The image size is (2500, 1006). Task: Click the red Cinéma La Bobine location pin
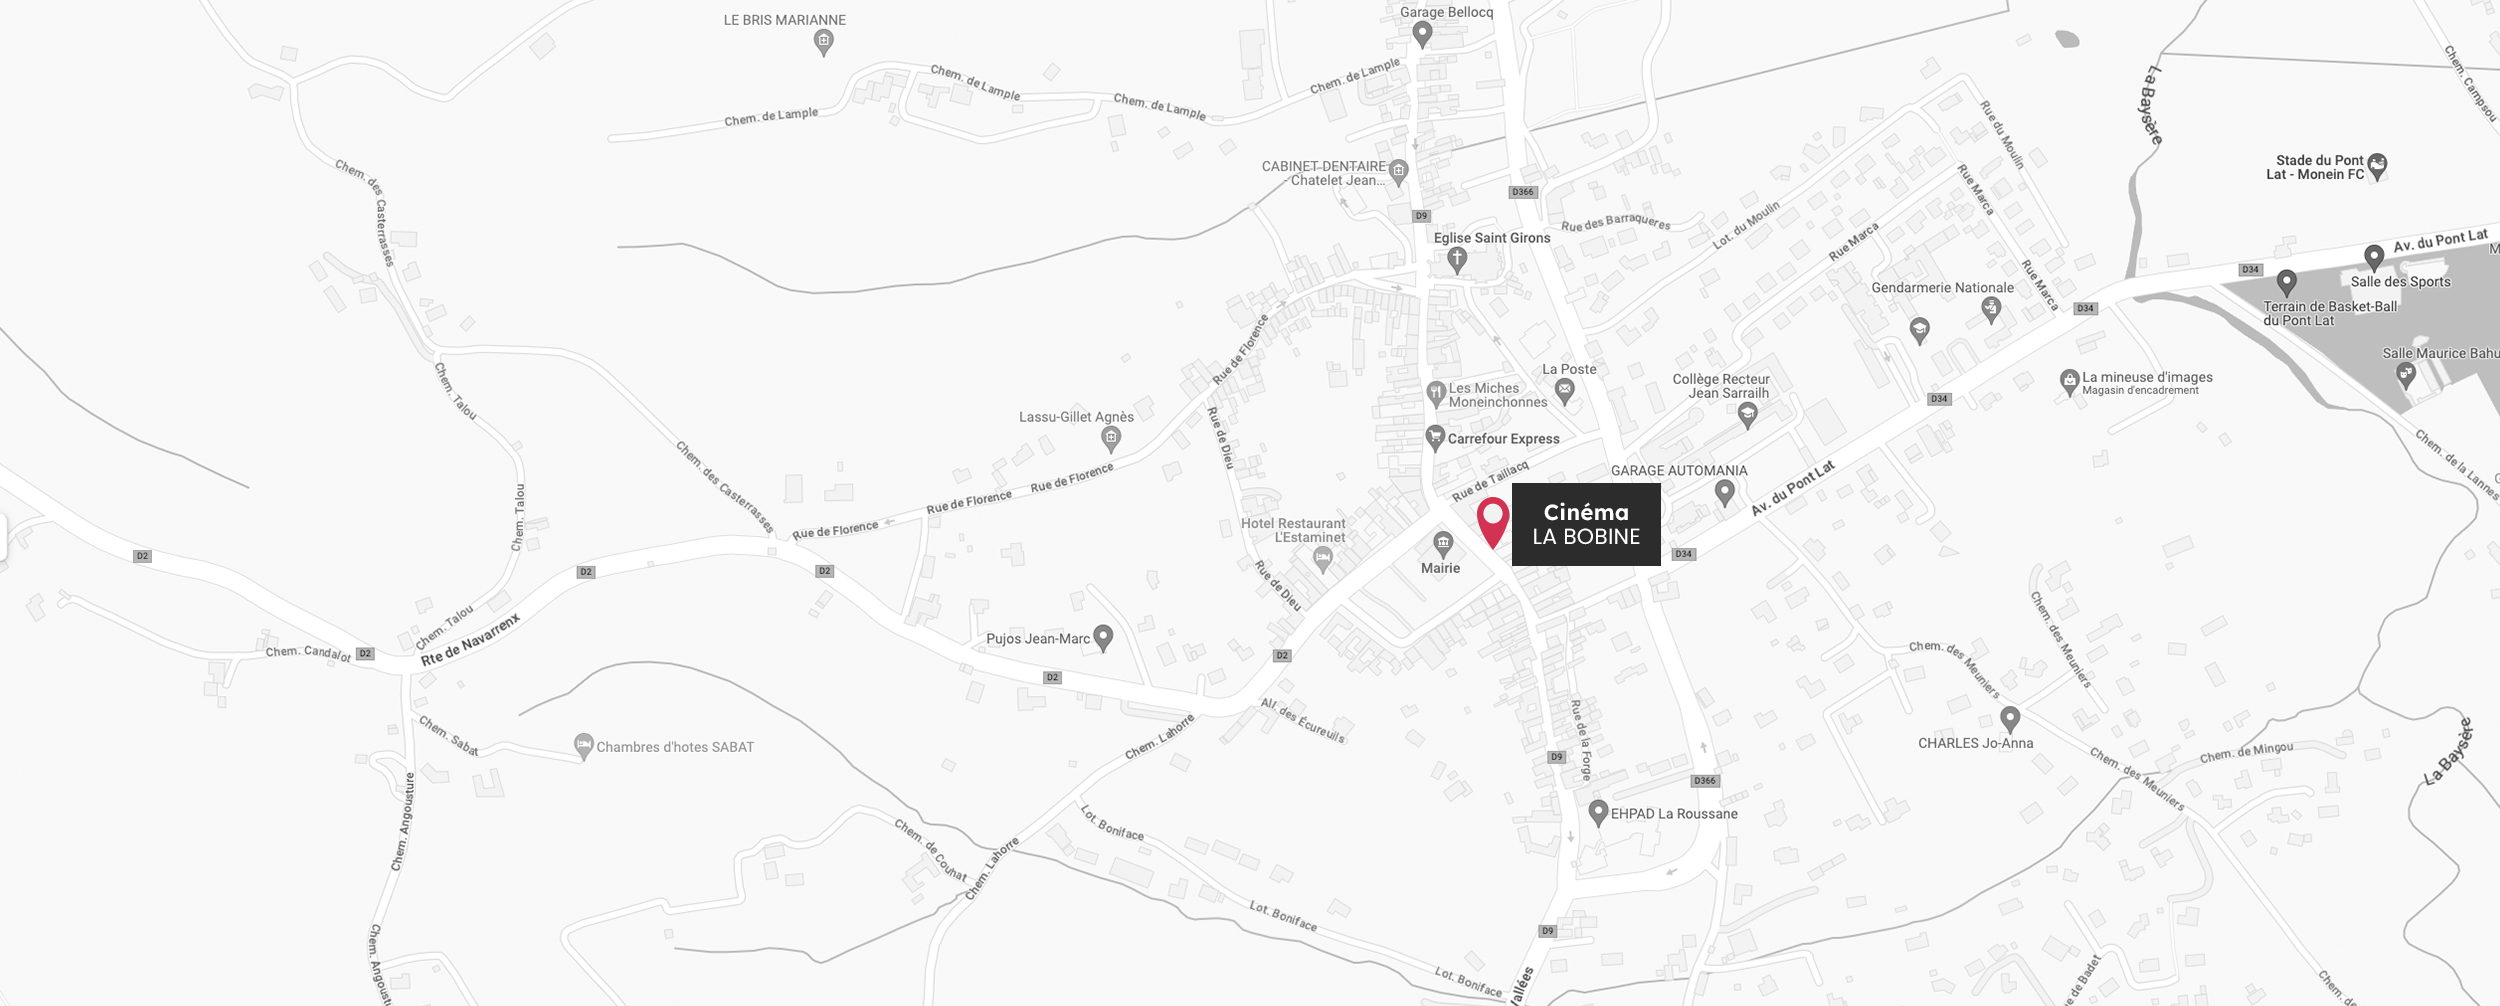[1492, 522]
